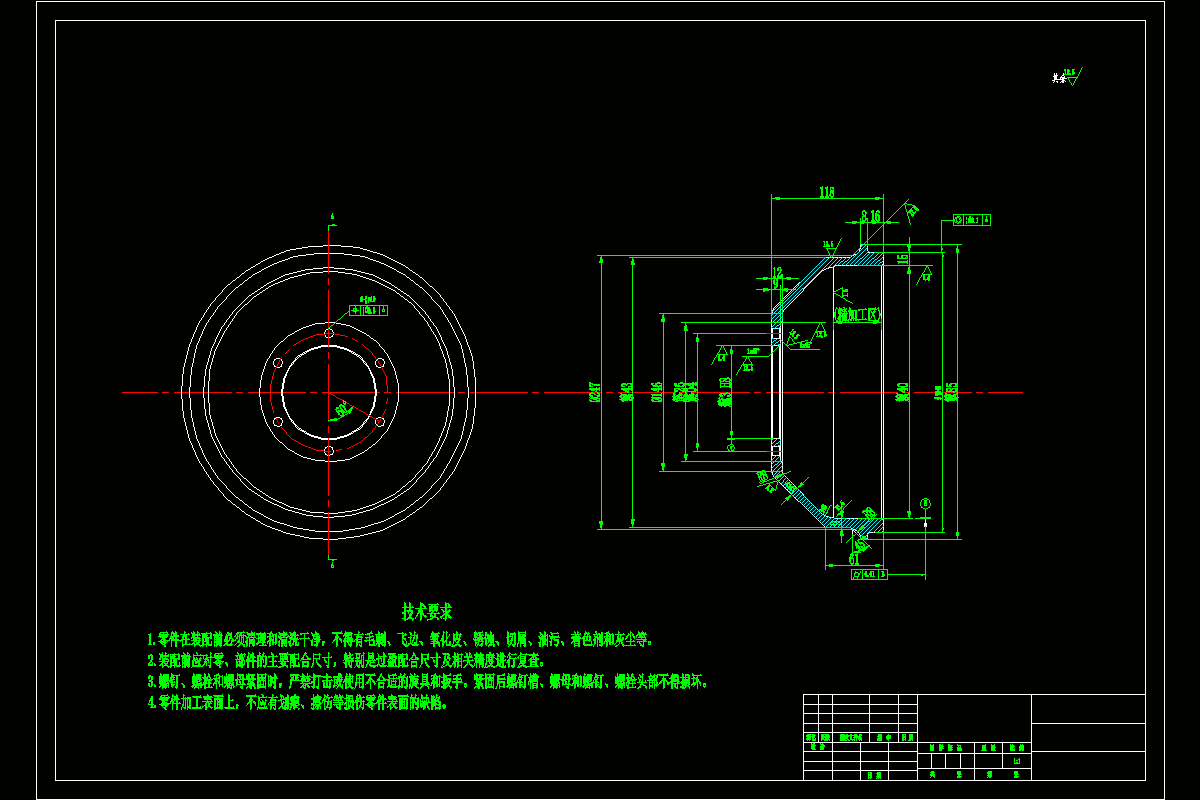This screenshot has width=1200, height=800.
Task: Click the 15 vertical dimension value
Action: point(902,259)
